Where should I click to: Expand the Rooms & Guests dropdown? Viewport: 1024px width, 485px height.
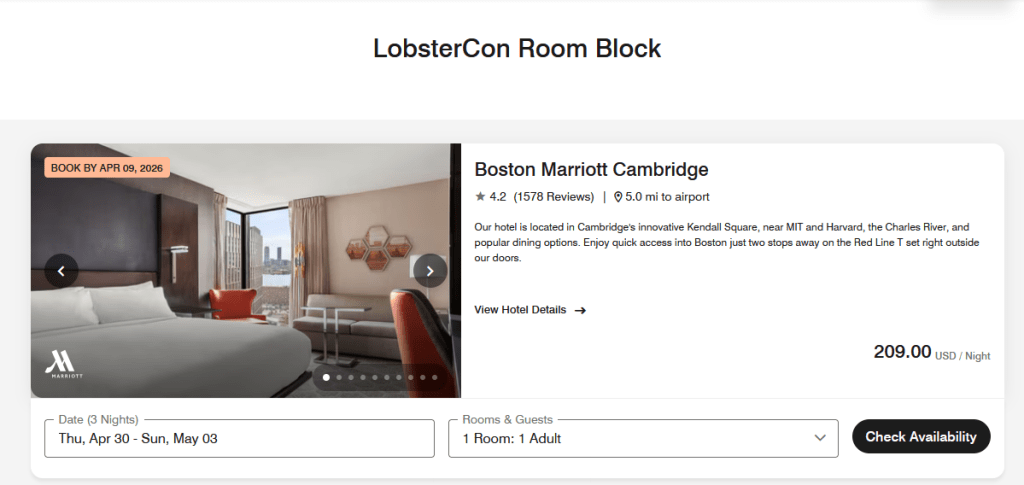643,439
